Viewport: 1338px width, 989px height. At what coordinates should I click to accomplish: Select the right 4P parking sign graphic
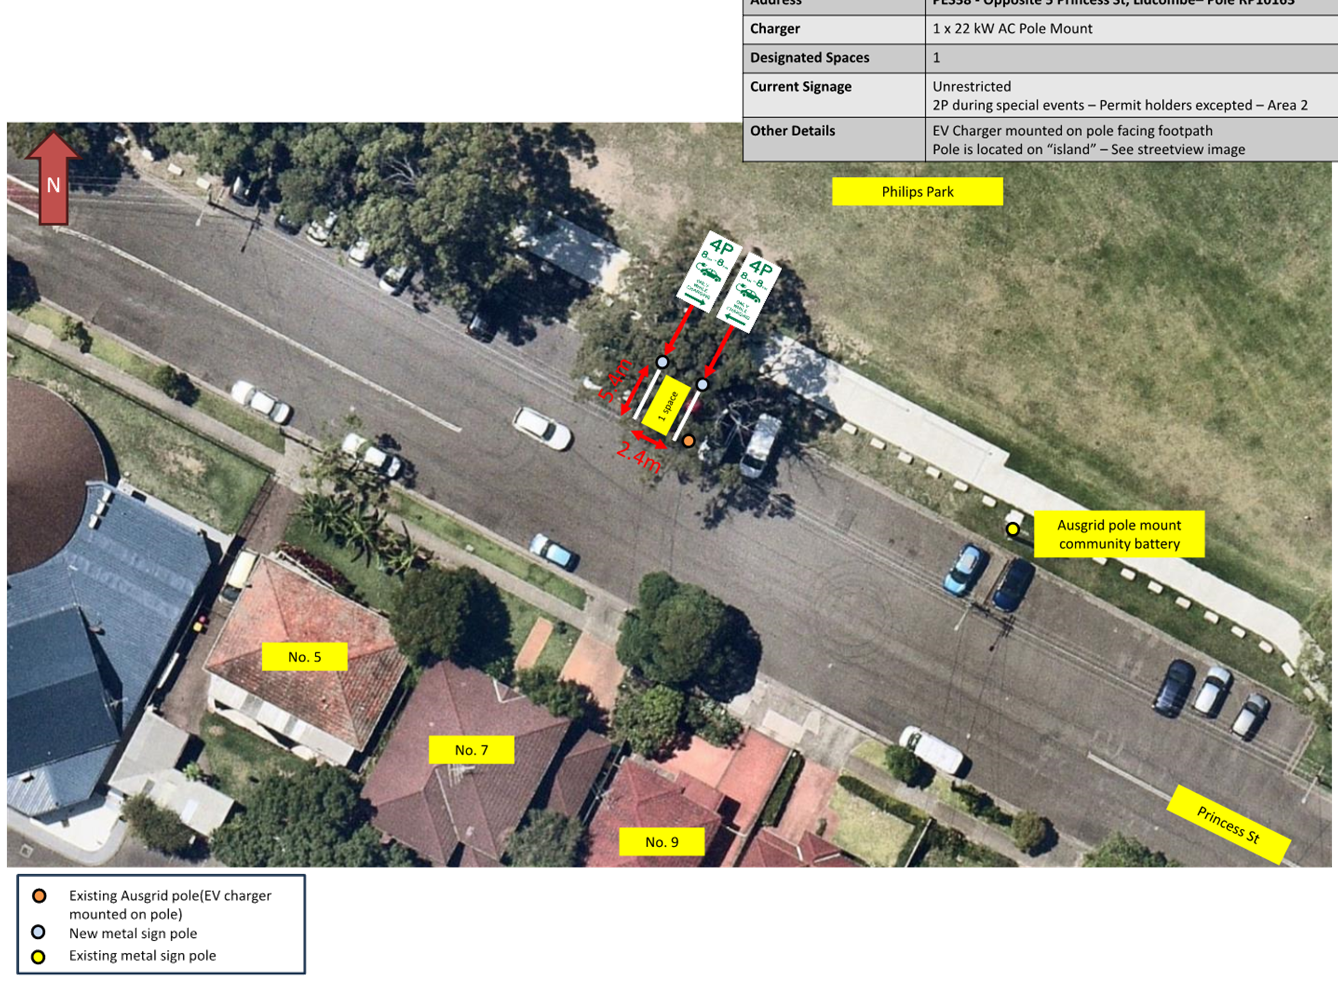tap(749, 291)
